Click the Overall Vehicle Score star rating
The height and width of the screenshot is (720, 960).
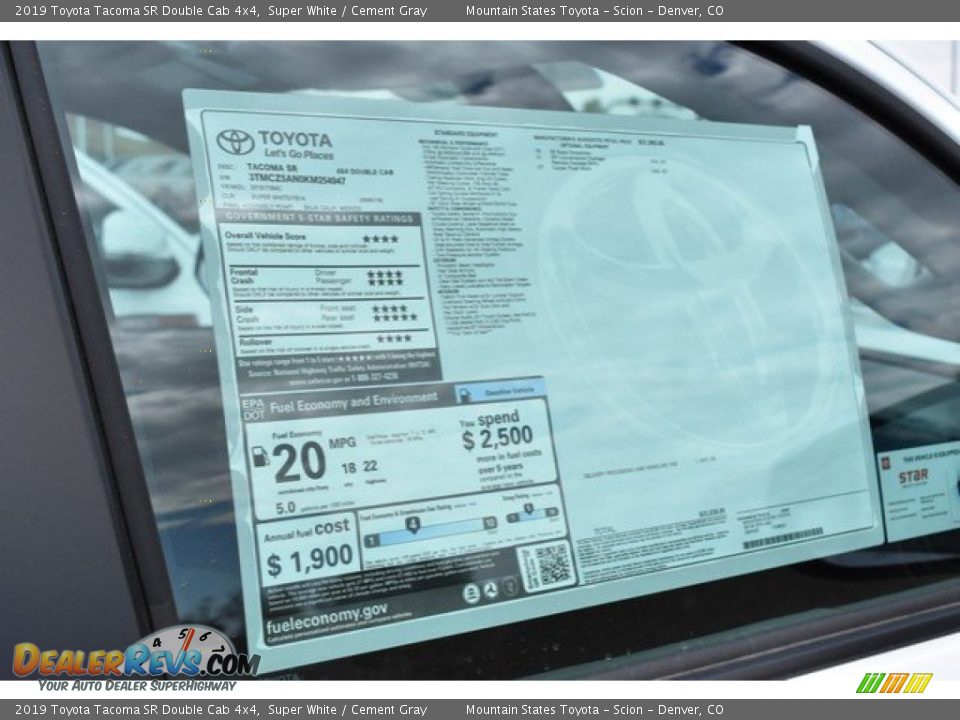pos(380,239)
